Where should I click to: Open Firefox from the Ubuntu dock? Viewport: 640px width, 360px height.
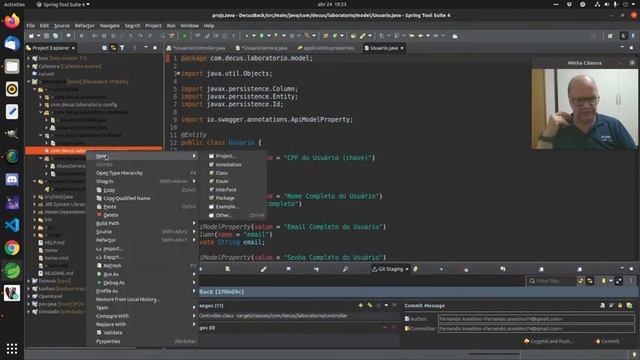[x=12, y=21]
